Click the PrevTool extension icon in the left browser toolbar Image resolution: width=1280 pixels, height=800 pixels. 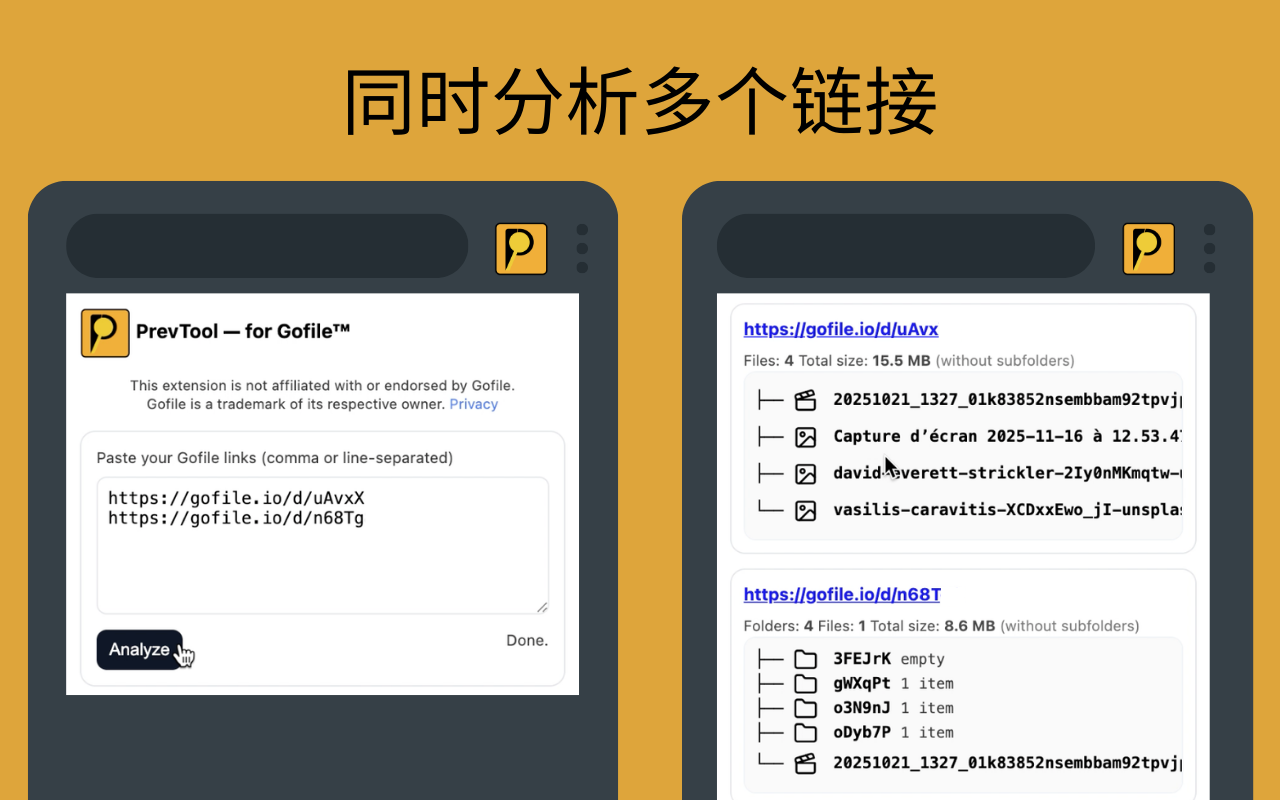[521, 249]
